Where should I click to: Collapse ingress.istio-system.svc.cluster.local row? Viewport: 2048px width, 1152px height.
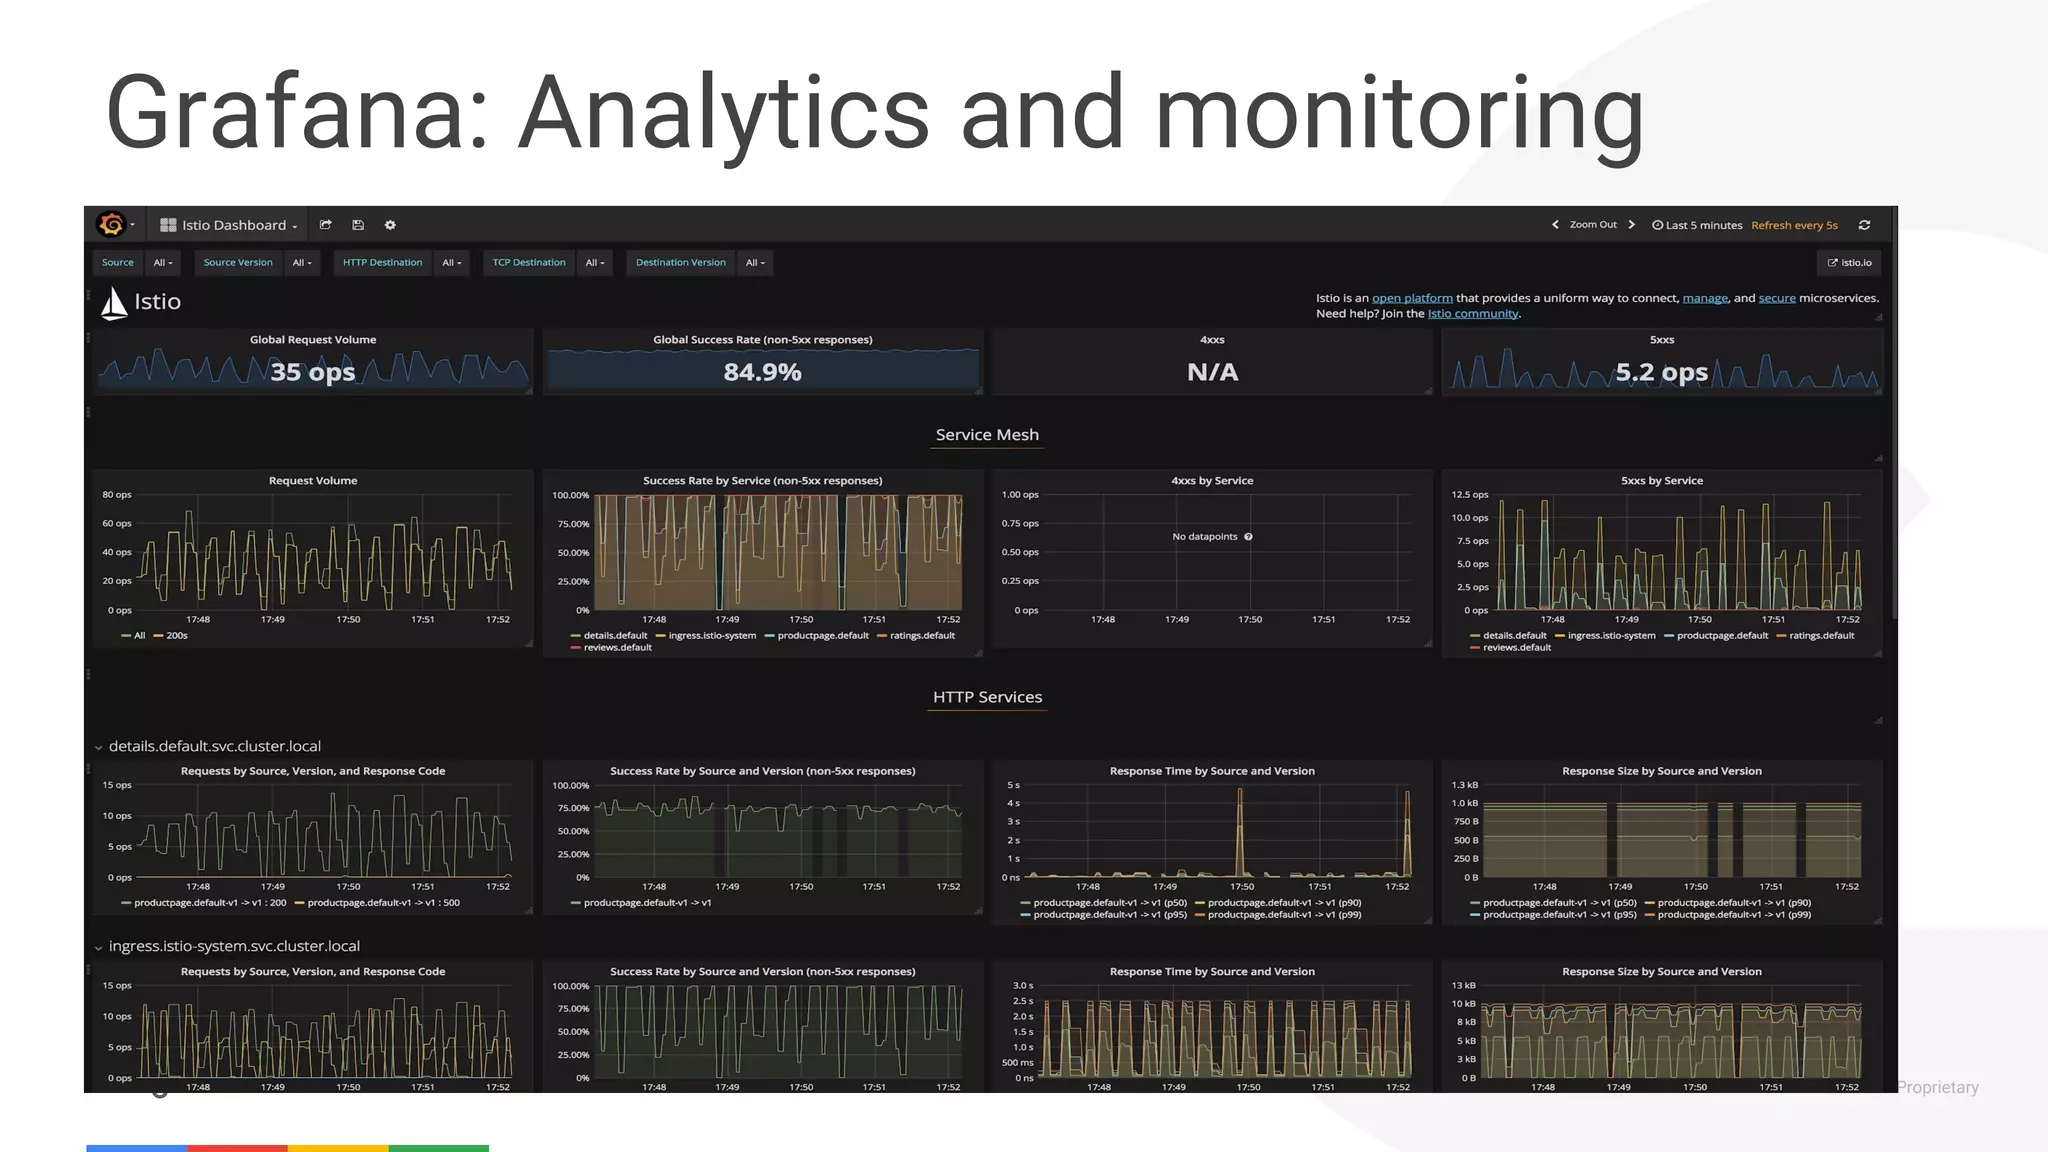click(x=227, y=946)
